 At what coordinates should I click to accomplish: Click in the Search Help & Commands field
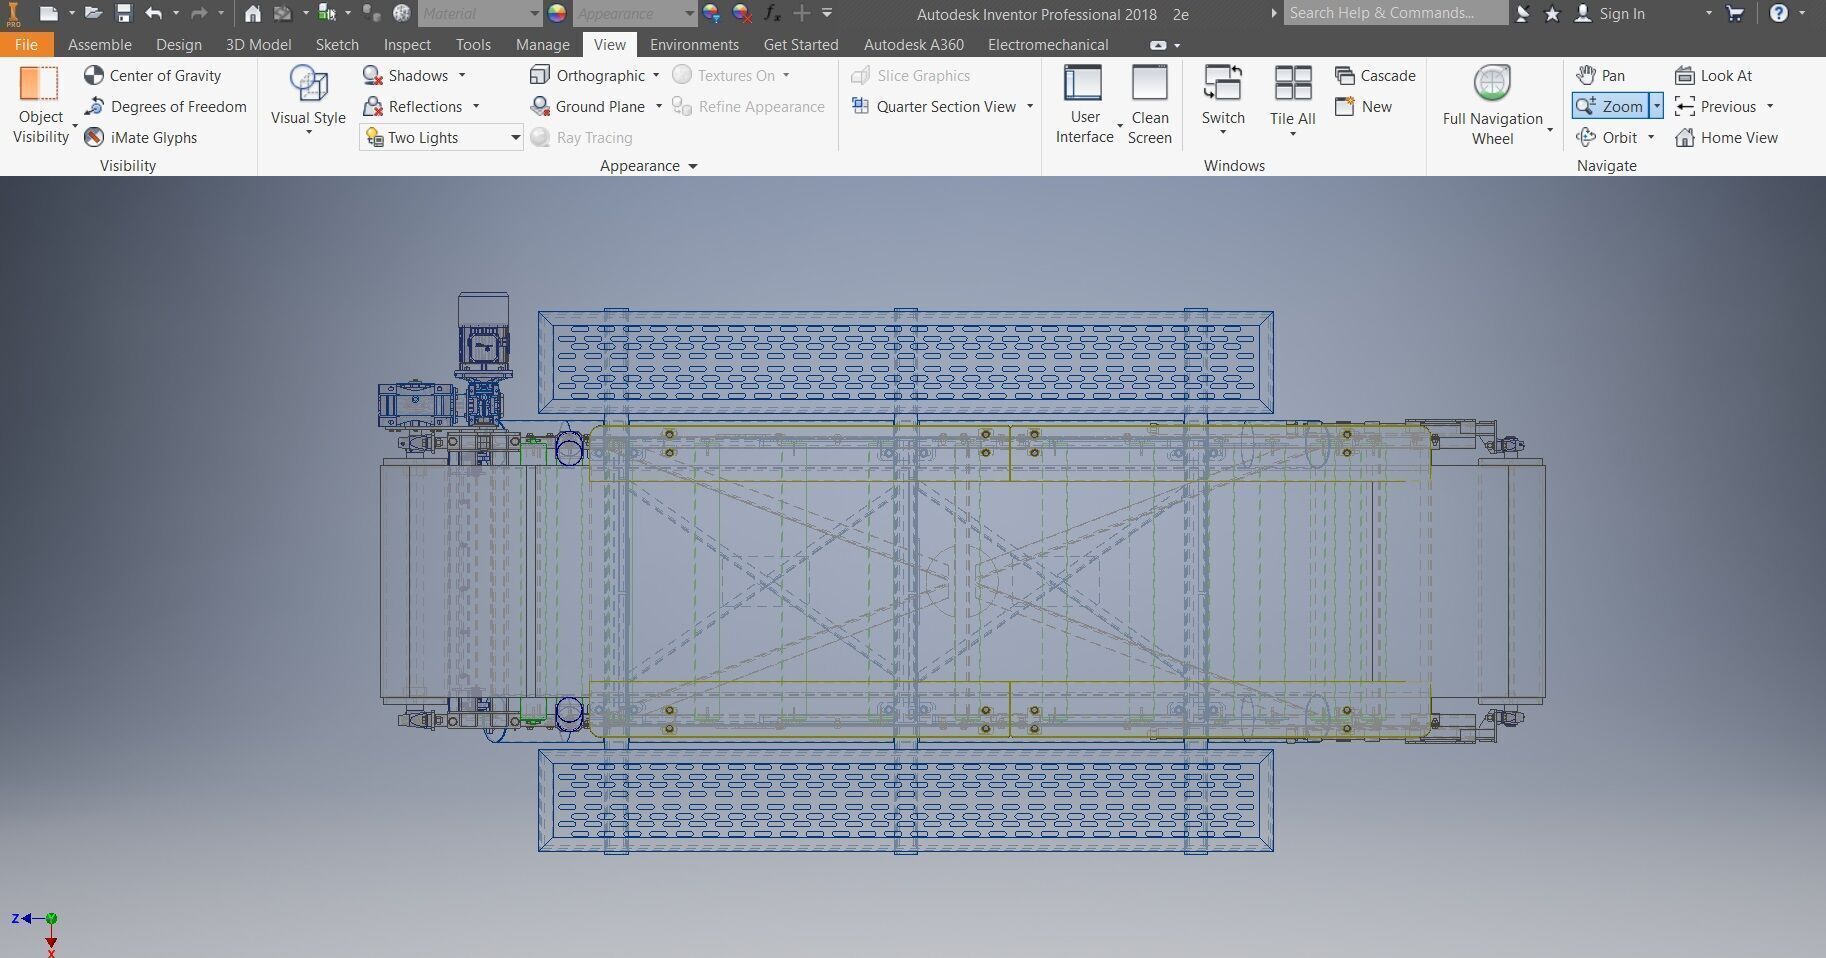(x=1395, y=13)
